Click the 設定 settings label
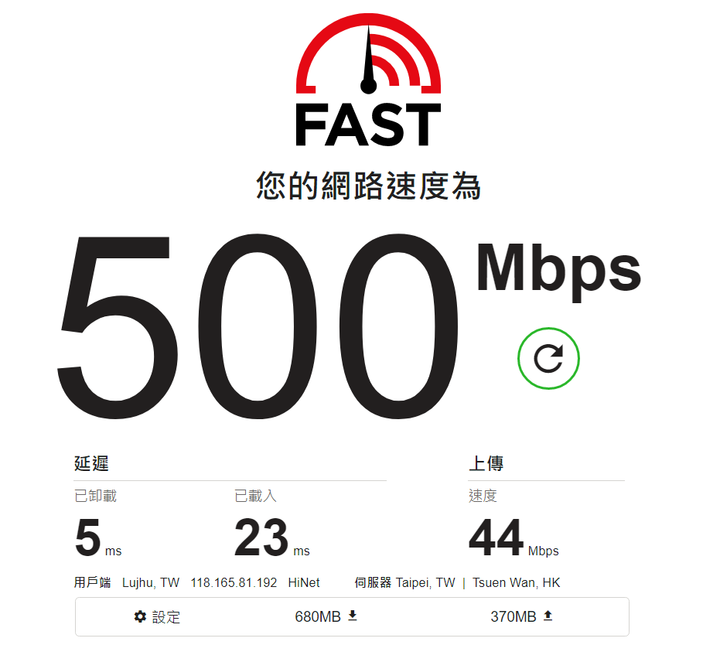The image size is (720, 645). pyautogui.click(x=166, y=617)
